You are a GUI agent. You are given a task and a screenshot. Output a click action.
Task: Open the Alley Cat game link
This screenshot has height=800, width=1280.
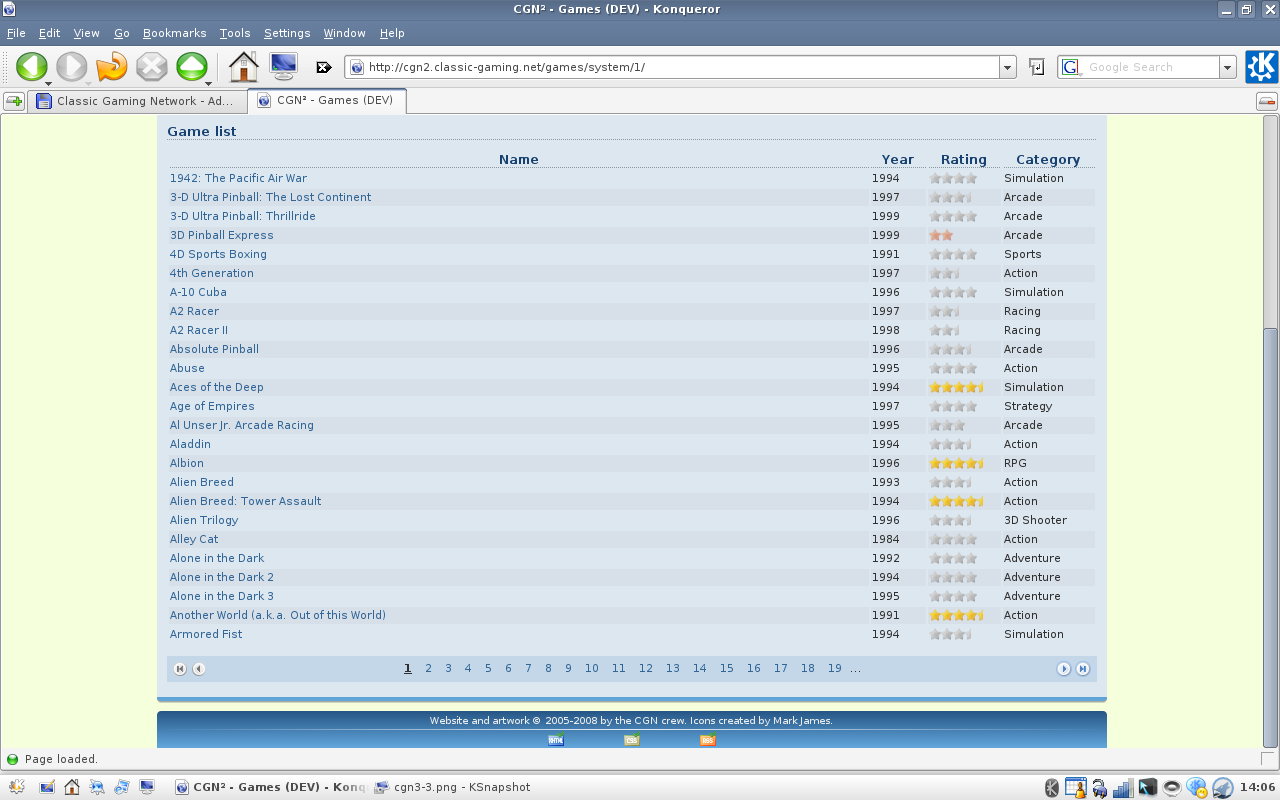(194, 539)
